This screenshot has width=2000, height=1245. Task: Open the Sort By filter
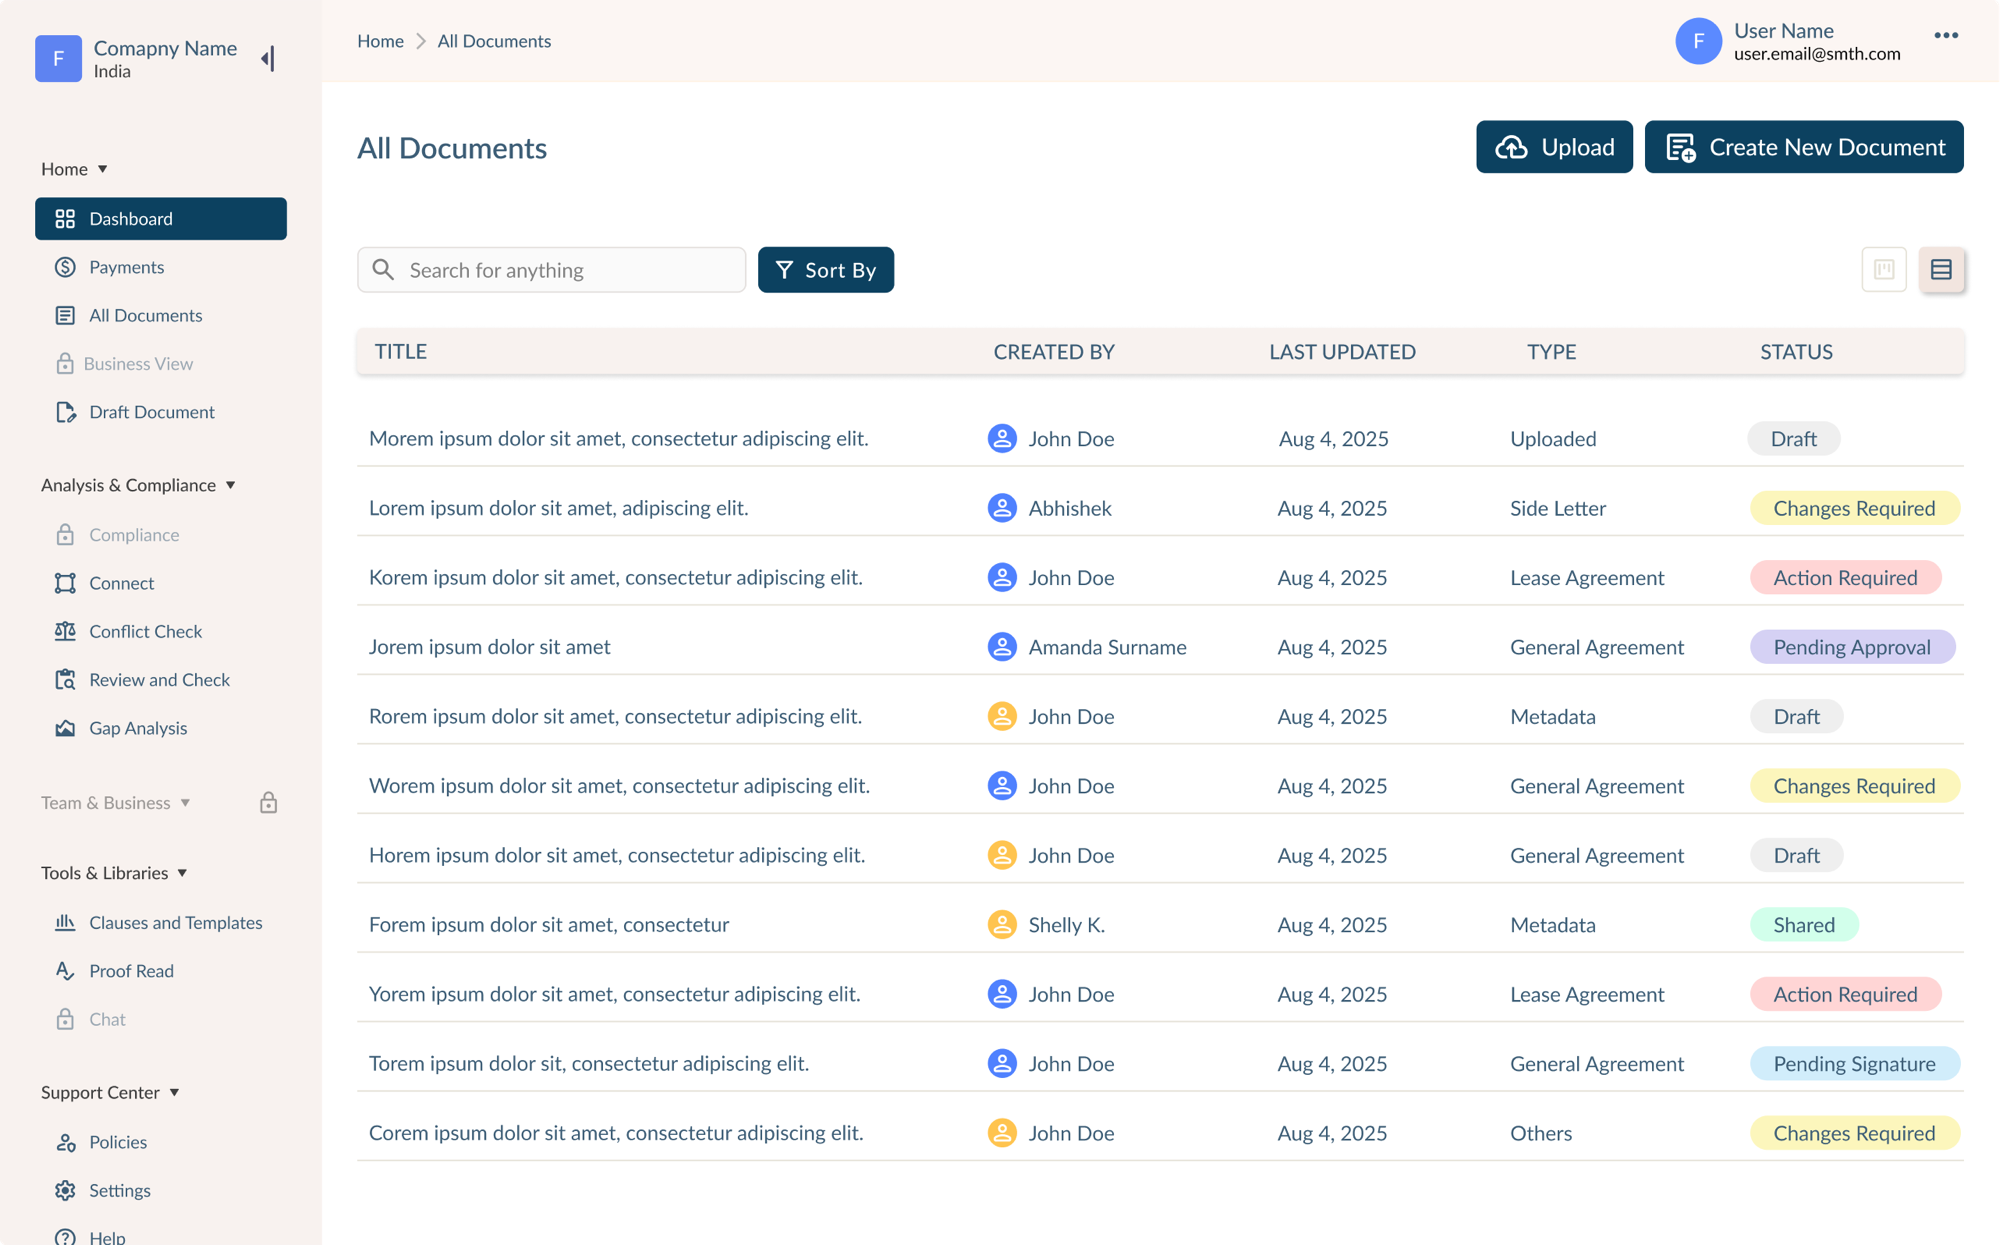click(x=826, y=270)
